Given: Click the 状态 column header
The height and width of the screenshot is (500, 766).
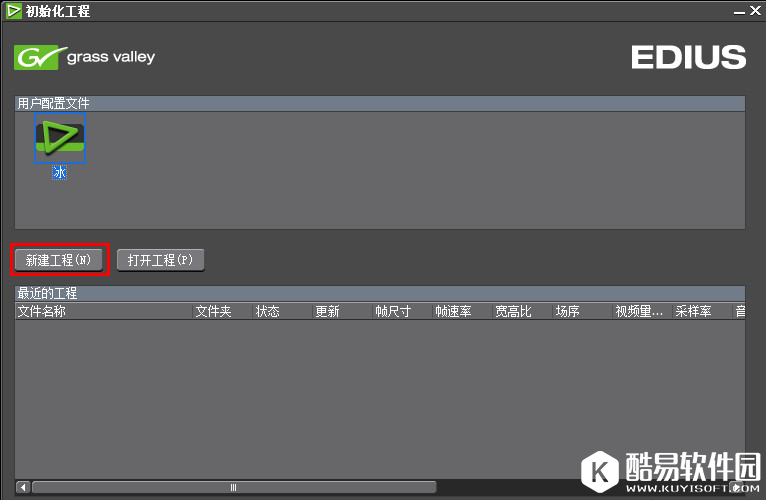Looking at the screenshot, I should pos(283,311).
